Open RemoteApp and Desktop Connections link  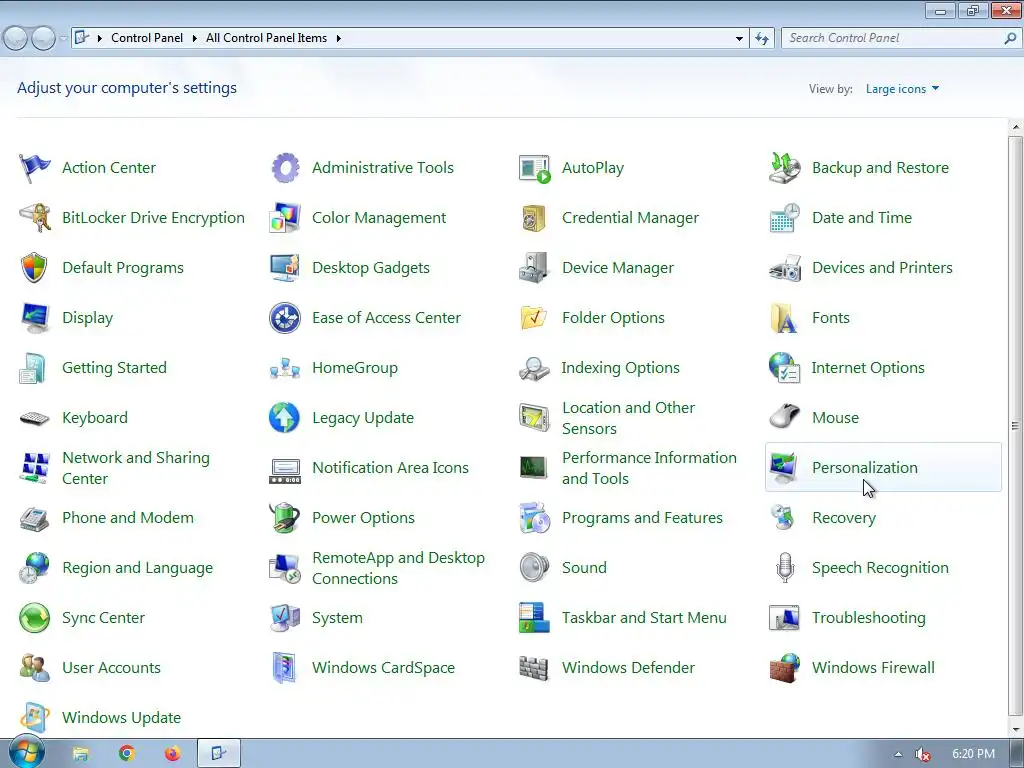[x=398, y=568]
